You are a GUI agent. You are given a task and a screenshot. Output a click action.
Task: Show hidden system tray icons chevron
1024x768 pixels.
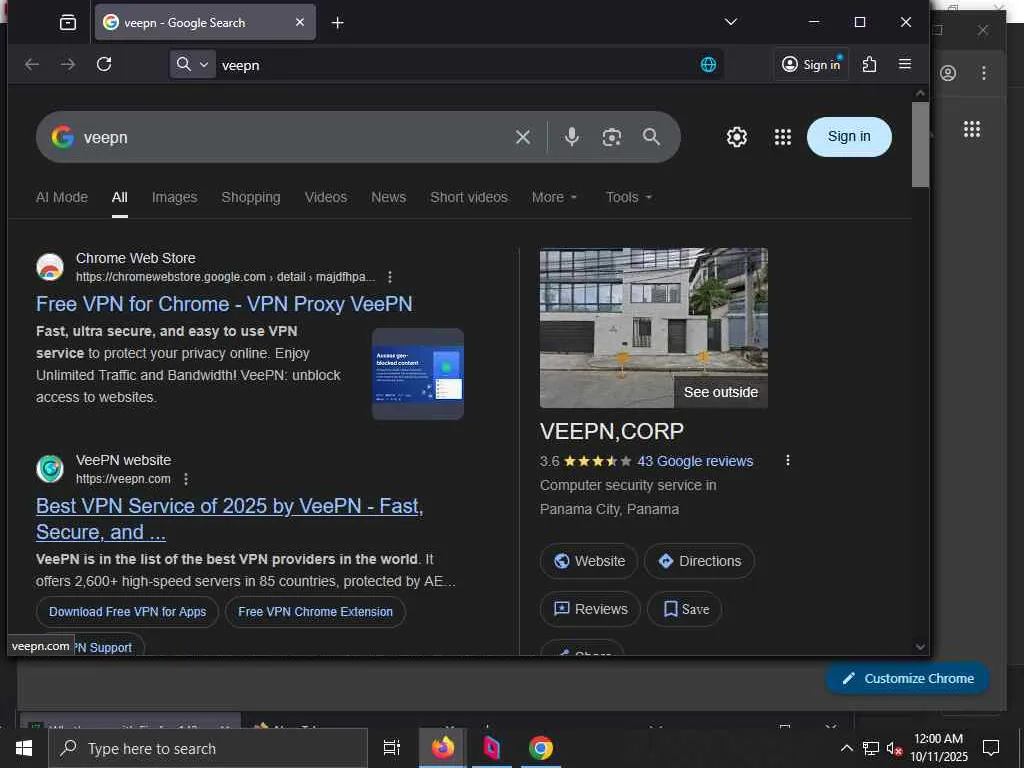coord(846,748)
